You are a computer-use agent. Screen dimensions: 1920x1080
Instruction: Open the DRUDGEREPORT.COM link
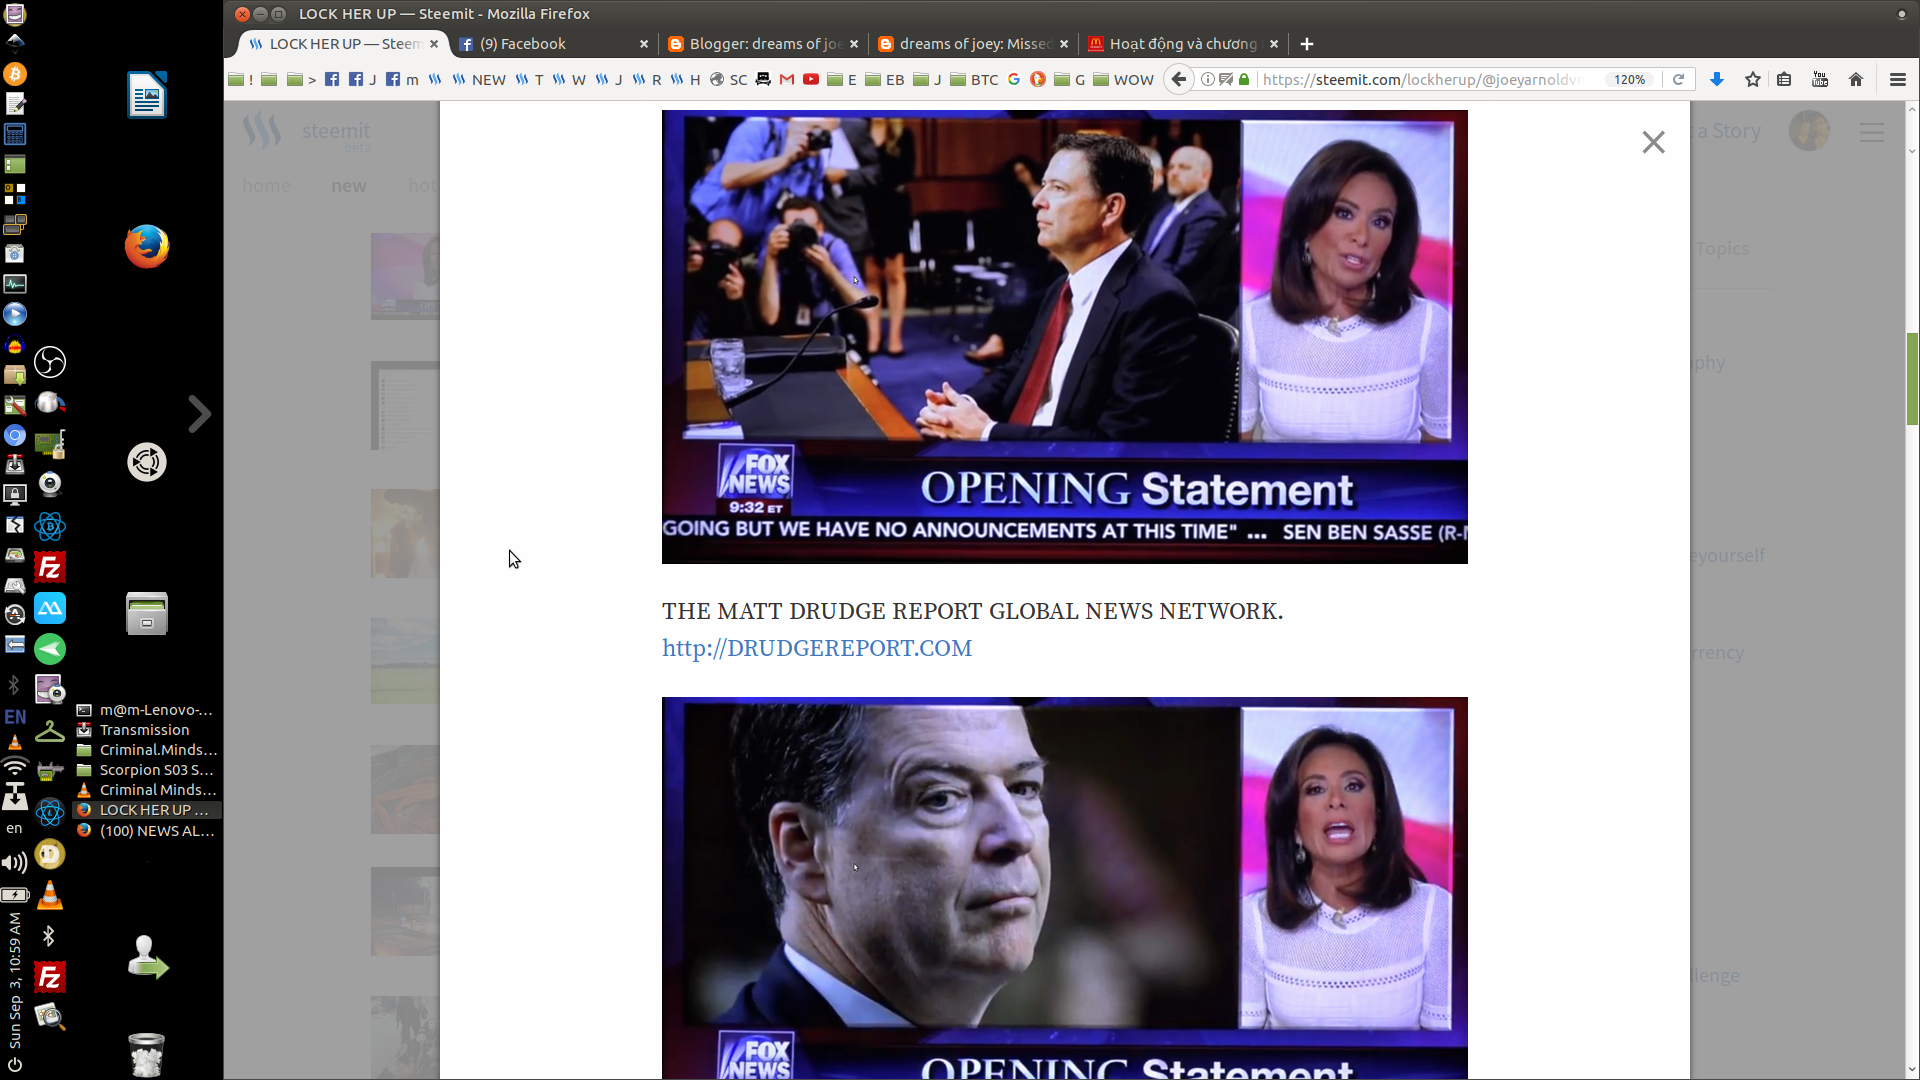click(817, 648)
